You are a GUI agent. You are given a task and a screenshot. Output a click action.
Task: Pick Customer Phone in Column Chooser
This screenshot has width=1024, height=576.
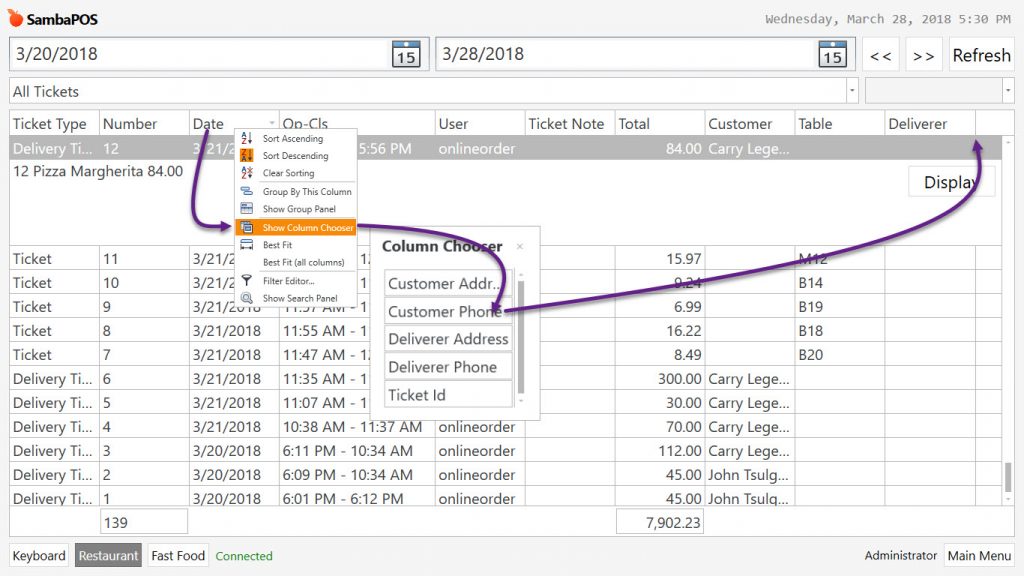[x=448, y=312]
